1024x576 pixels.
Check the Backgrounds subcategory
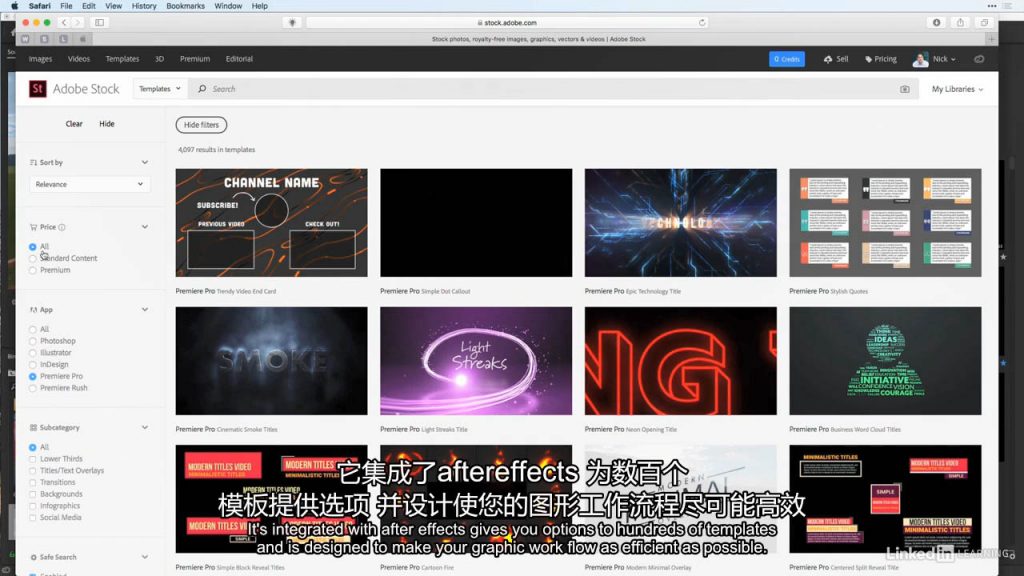[33, 494]
